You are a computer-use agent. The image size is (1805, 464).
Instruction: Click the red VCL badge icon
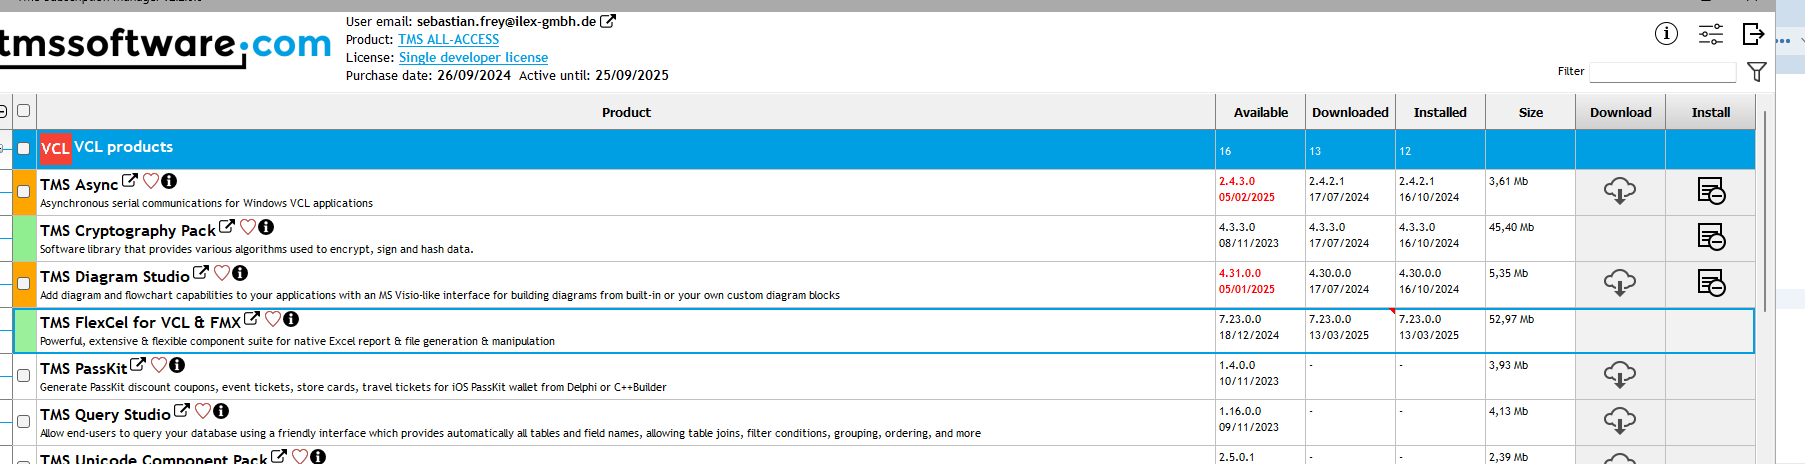55,148
